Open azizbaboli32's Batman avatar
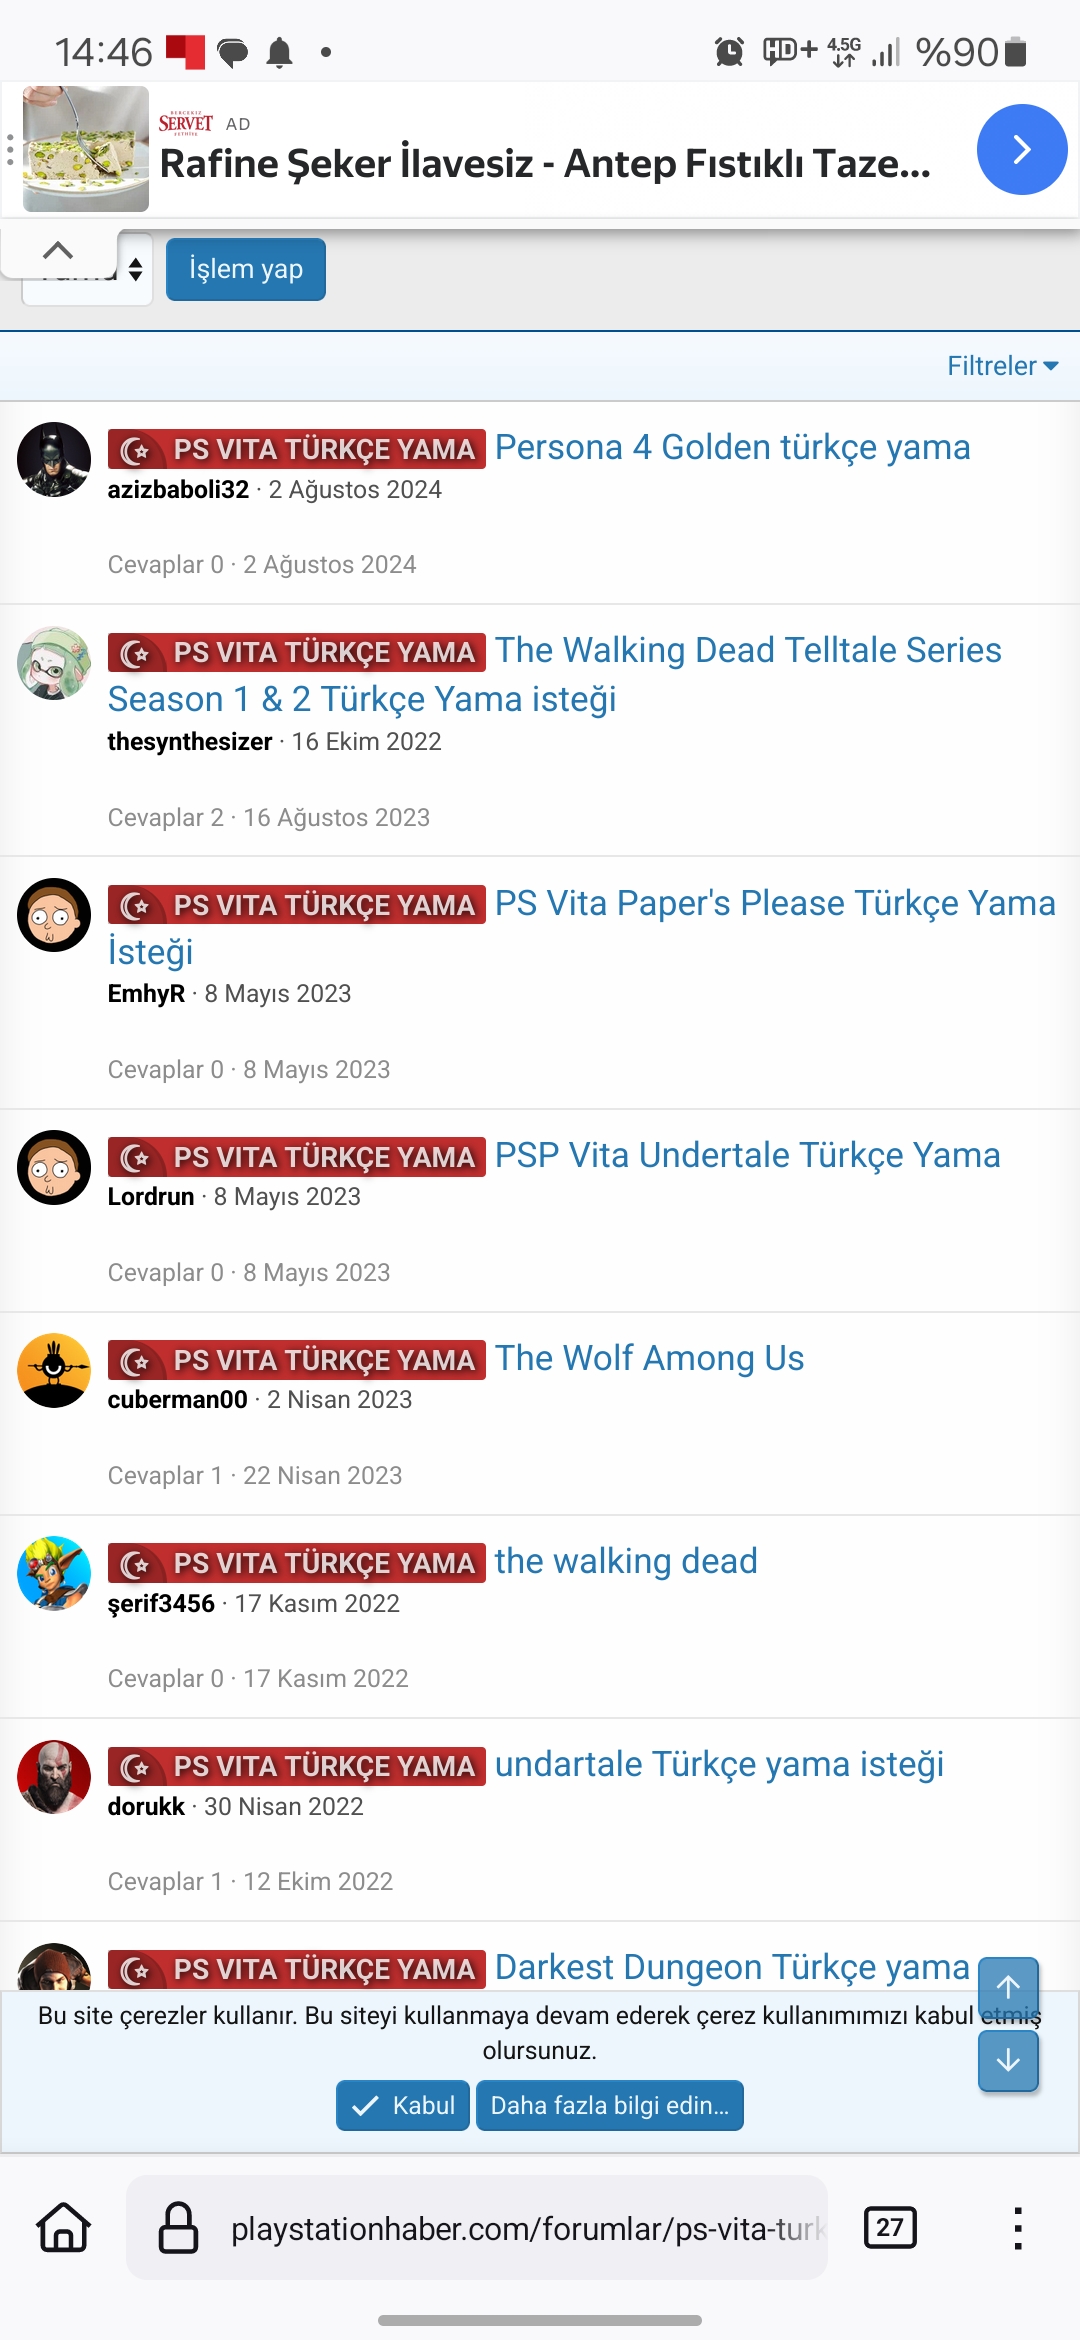The width and height of the screenshot is (1080, 2340). pos(54,460)
